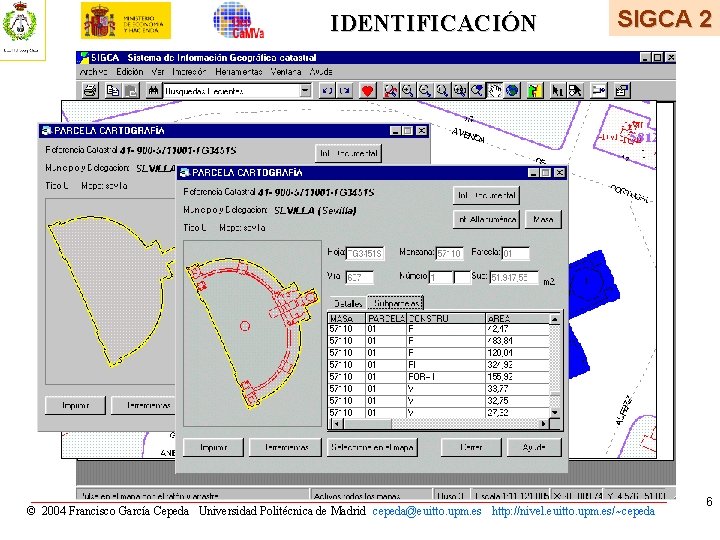720x540 pixels.
Task: Click the parcel map thumbnail with red buildings
Action: pyautogui.click(x=252, y=333)
